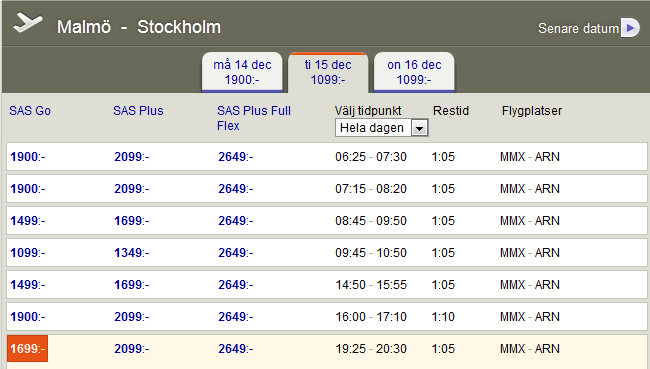Select SAS Go 1099:- for 09:45 flight
The image size is (650, 369).
(28, 252)
